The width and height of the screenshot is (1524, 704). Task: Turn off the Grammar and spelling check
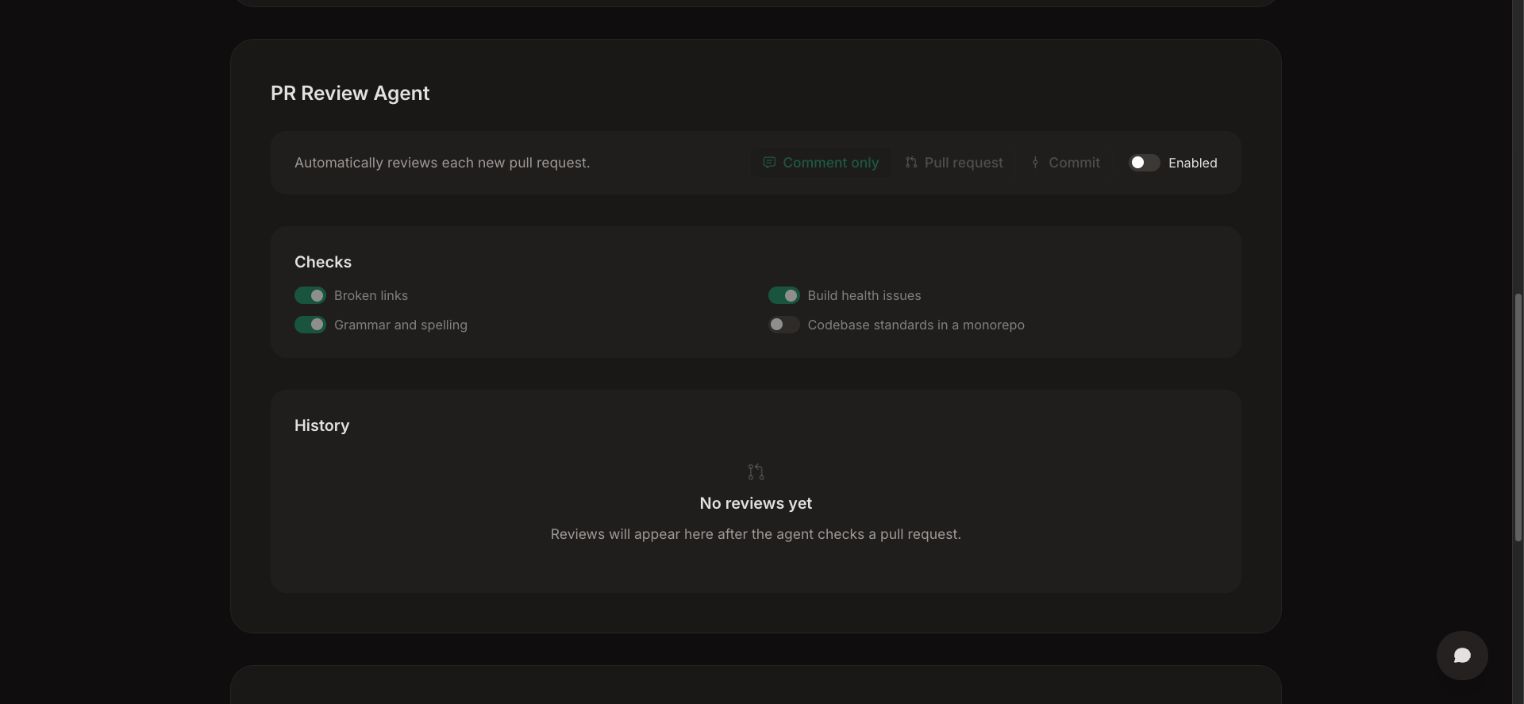(310, 325)
